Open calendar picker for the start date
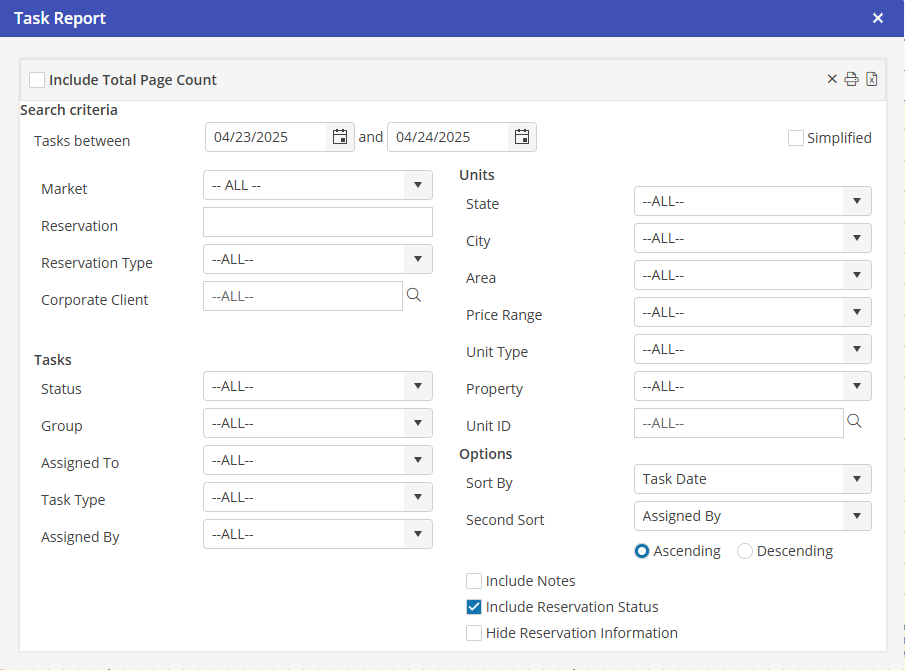 (x=340, y=137)
